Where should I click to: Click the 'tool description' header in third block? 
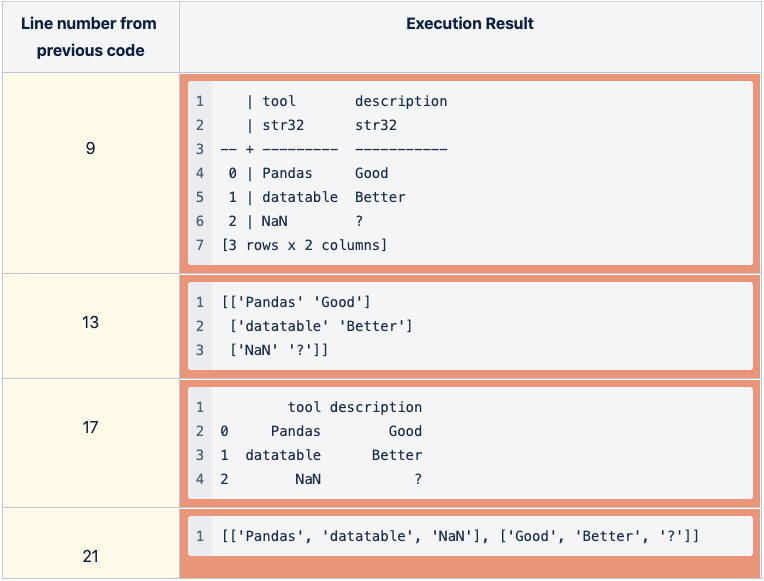point(354,407)
